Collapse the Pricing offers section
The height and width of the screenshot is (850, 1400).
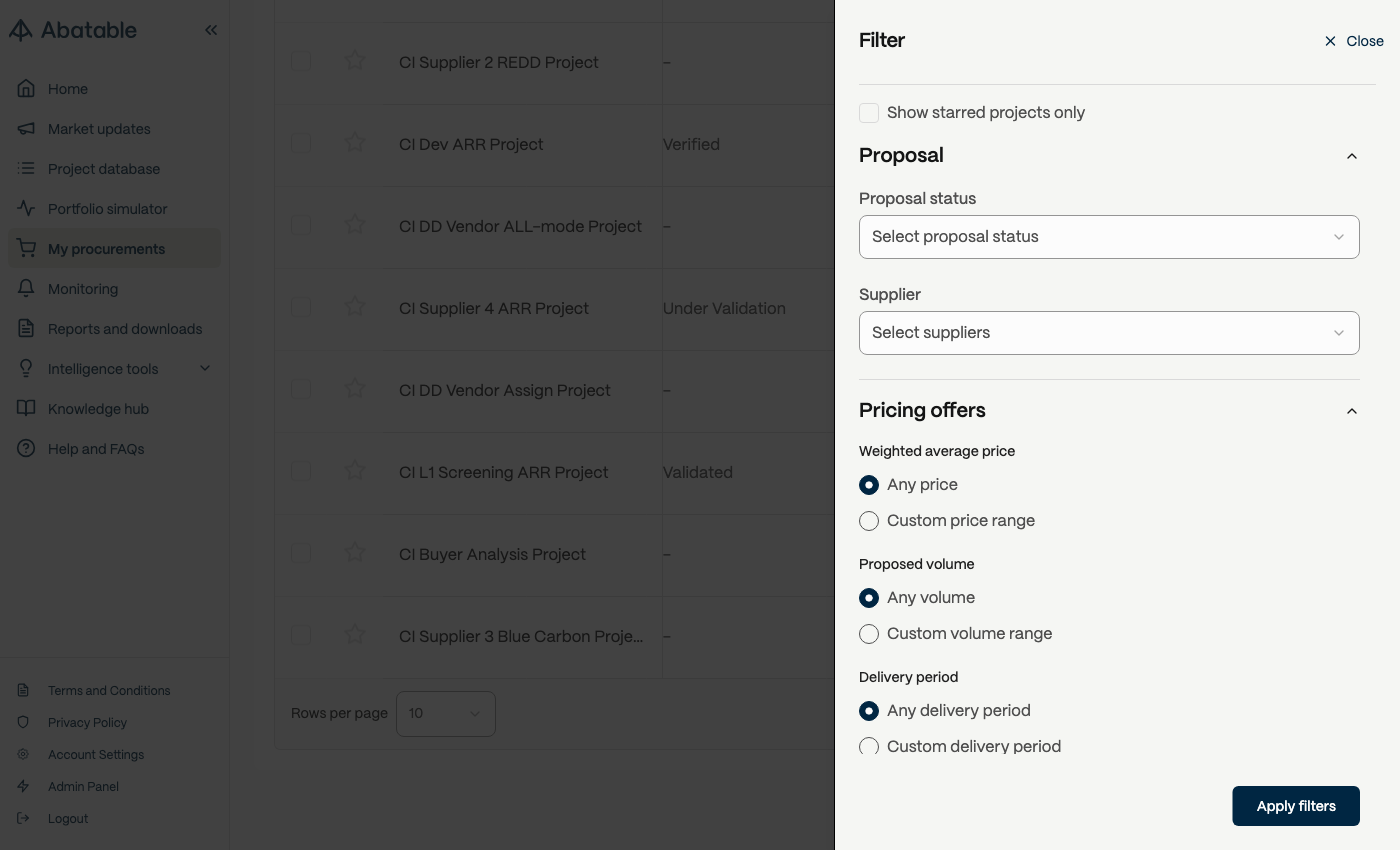click(1352, 411)
